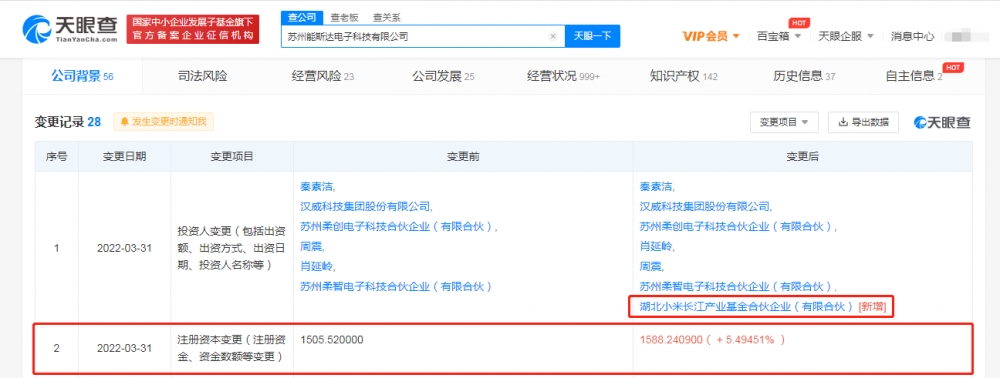Expand the 天眼企服 dropdown menu
Screen dimensions: 1000x378
846,36
